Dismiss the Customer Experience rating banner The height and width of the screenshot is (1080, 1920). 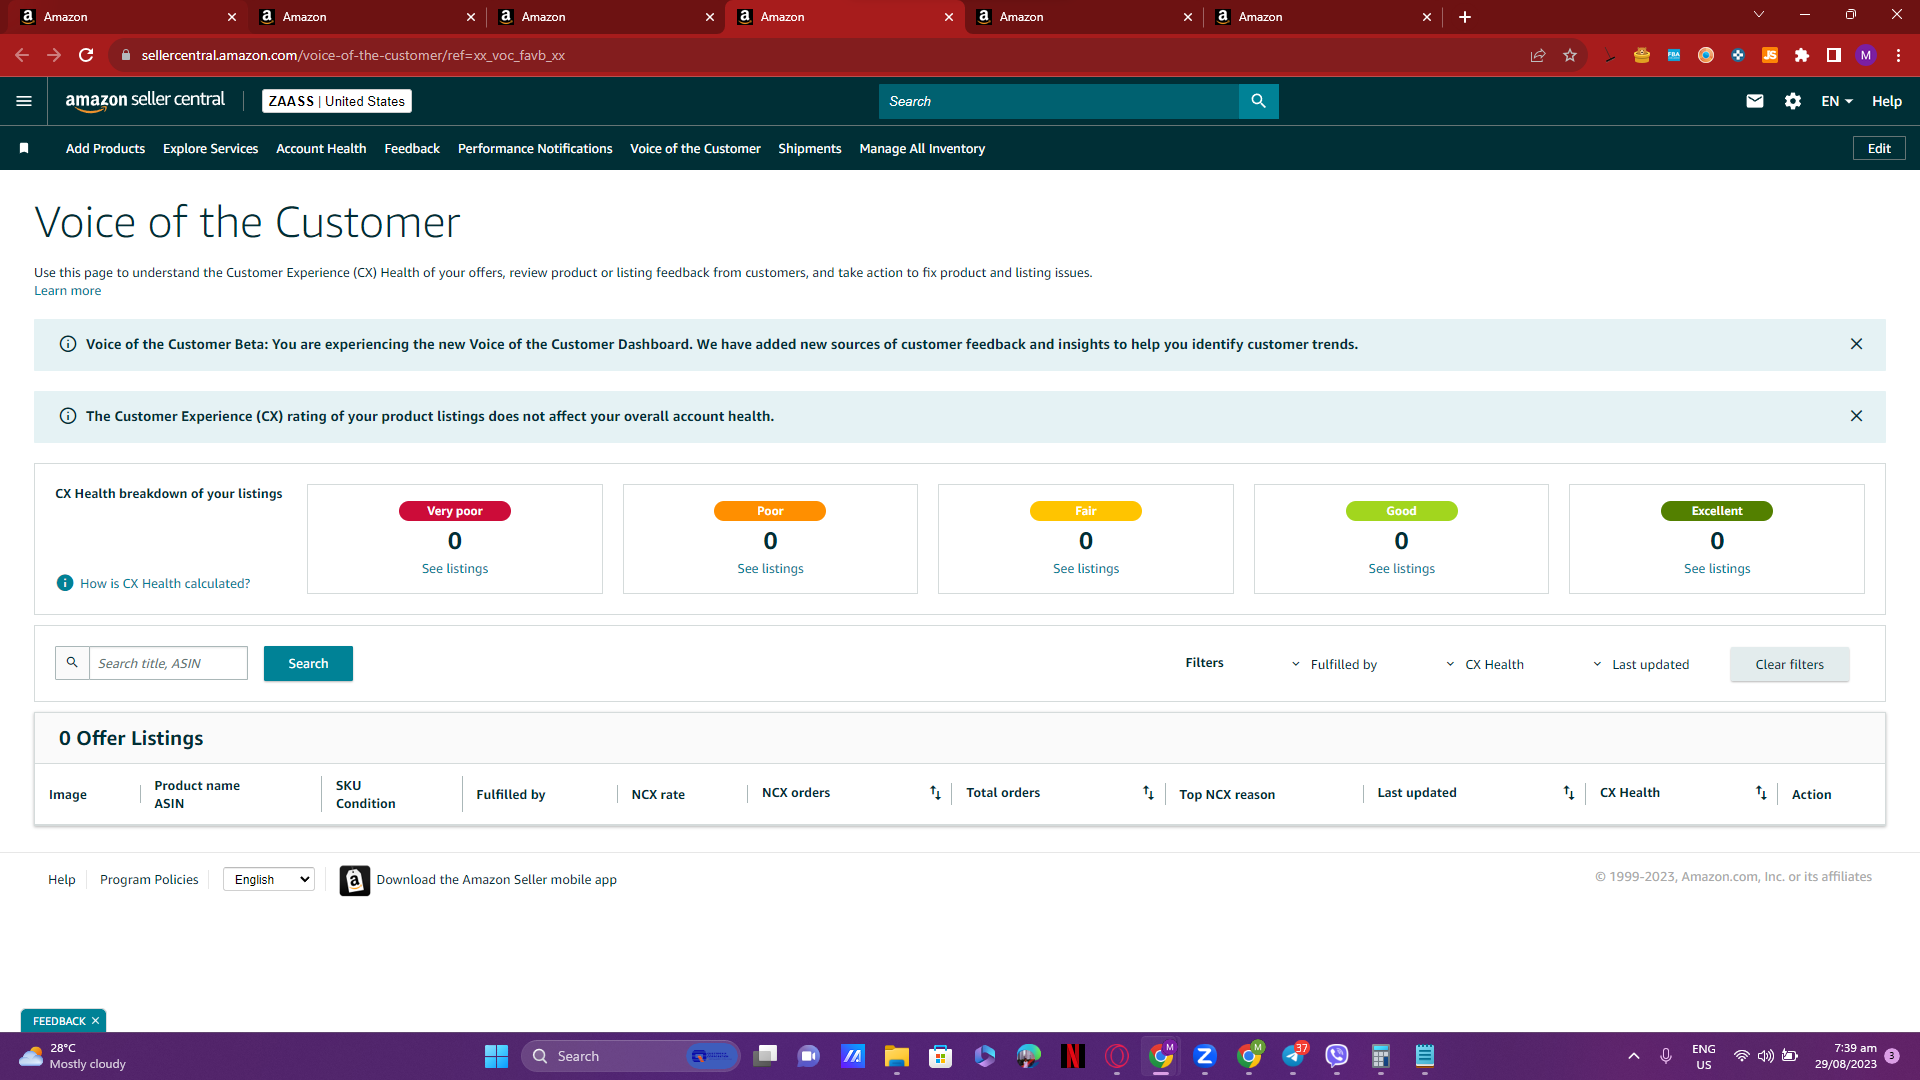1856,416
